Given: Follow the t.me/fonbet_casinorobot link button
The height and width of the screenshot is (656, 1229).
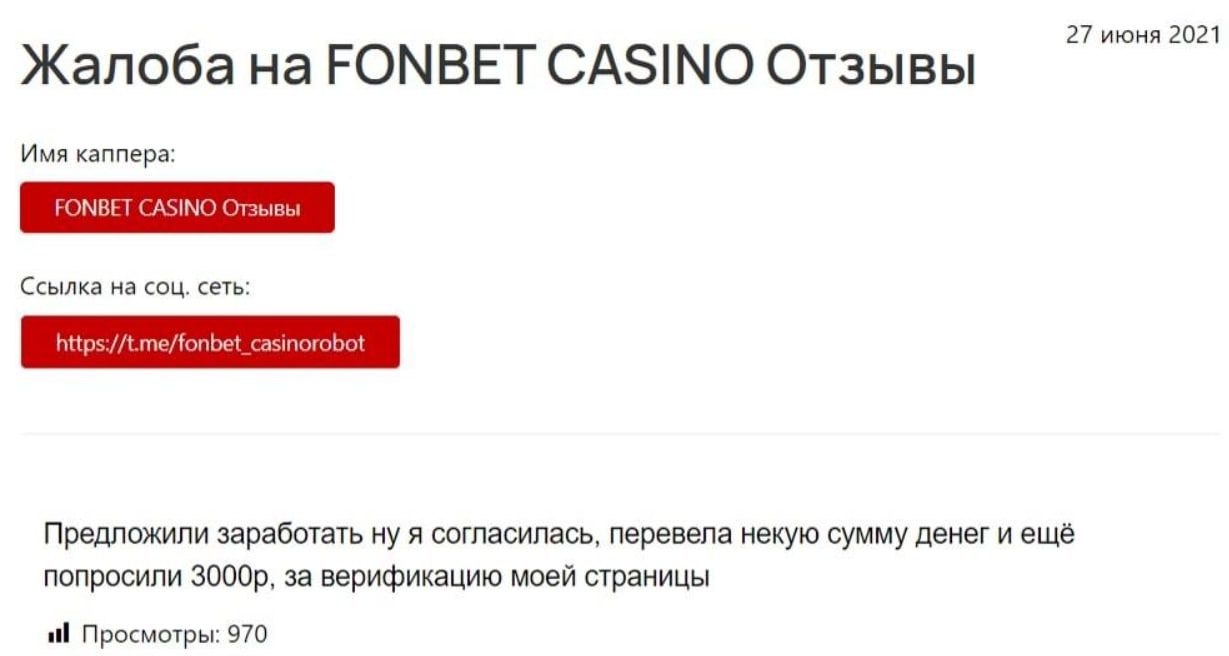Looking at the screenshot, I should (x=210, y=342).
